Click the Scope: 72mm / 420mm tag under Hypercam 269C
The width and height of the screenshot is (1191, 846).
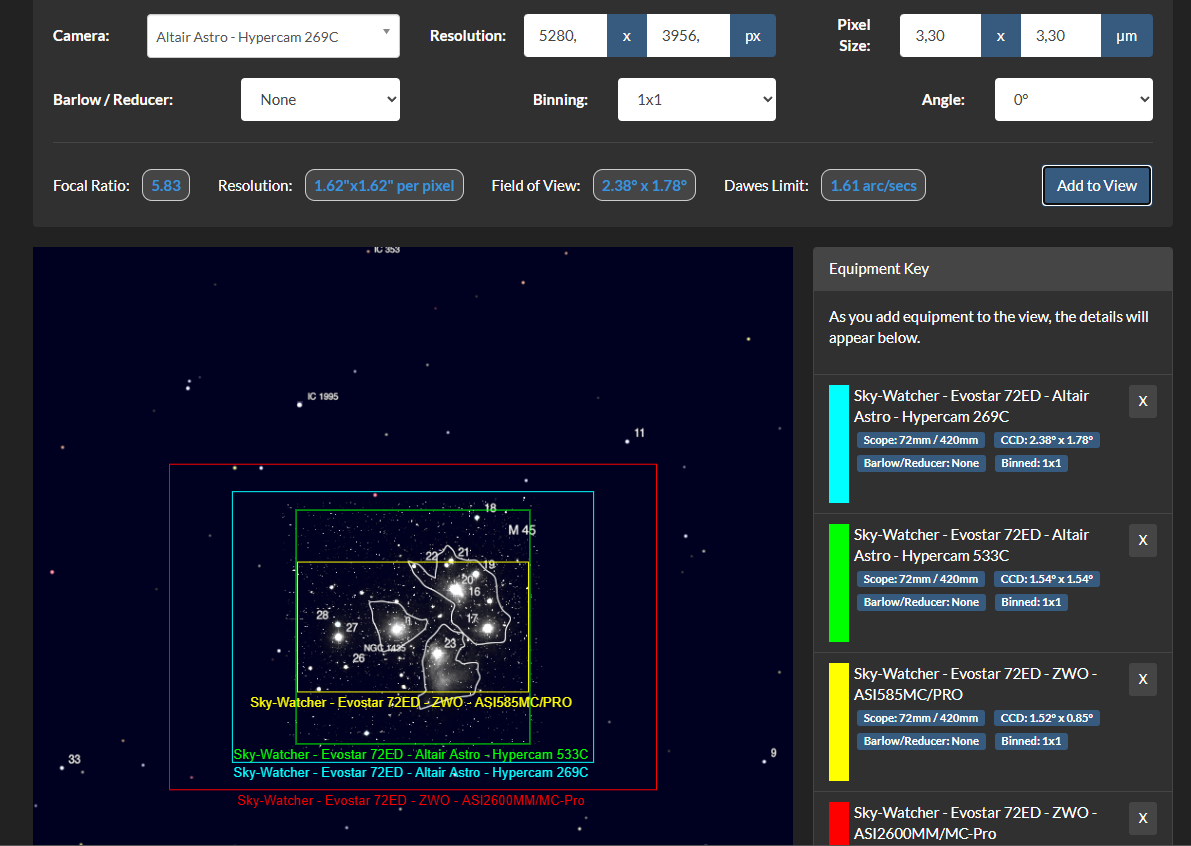(921, 440)
